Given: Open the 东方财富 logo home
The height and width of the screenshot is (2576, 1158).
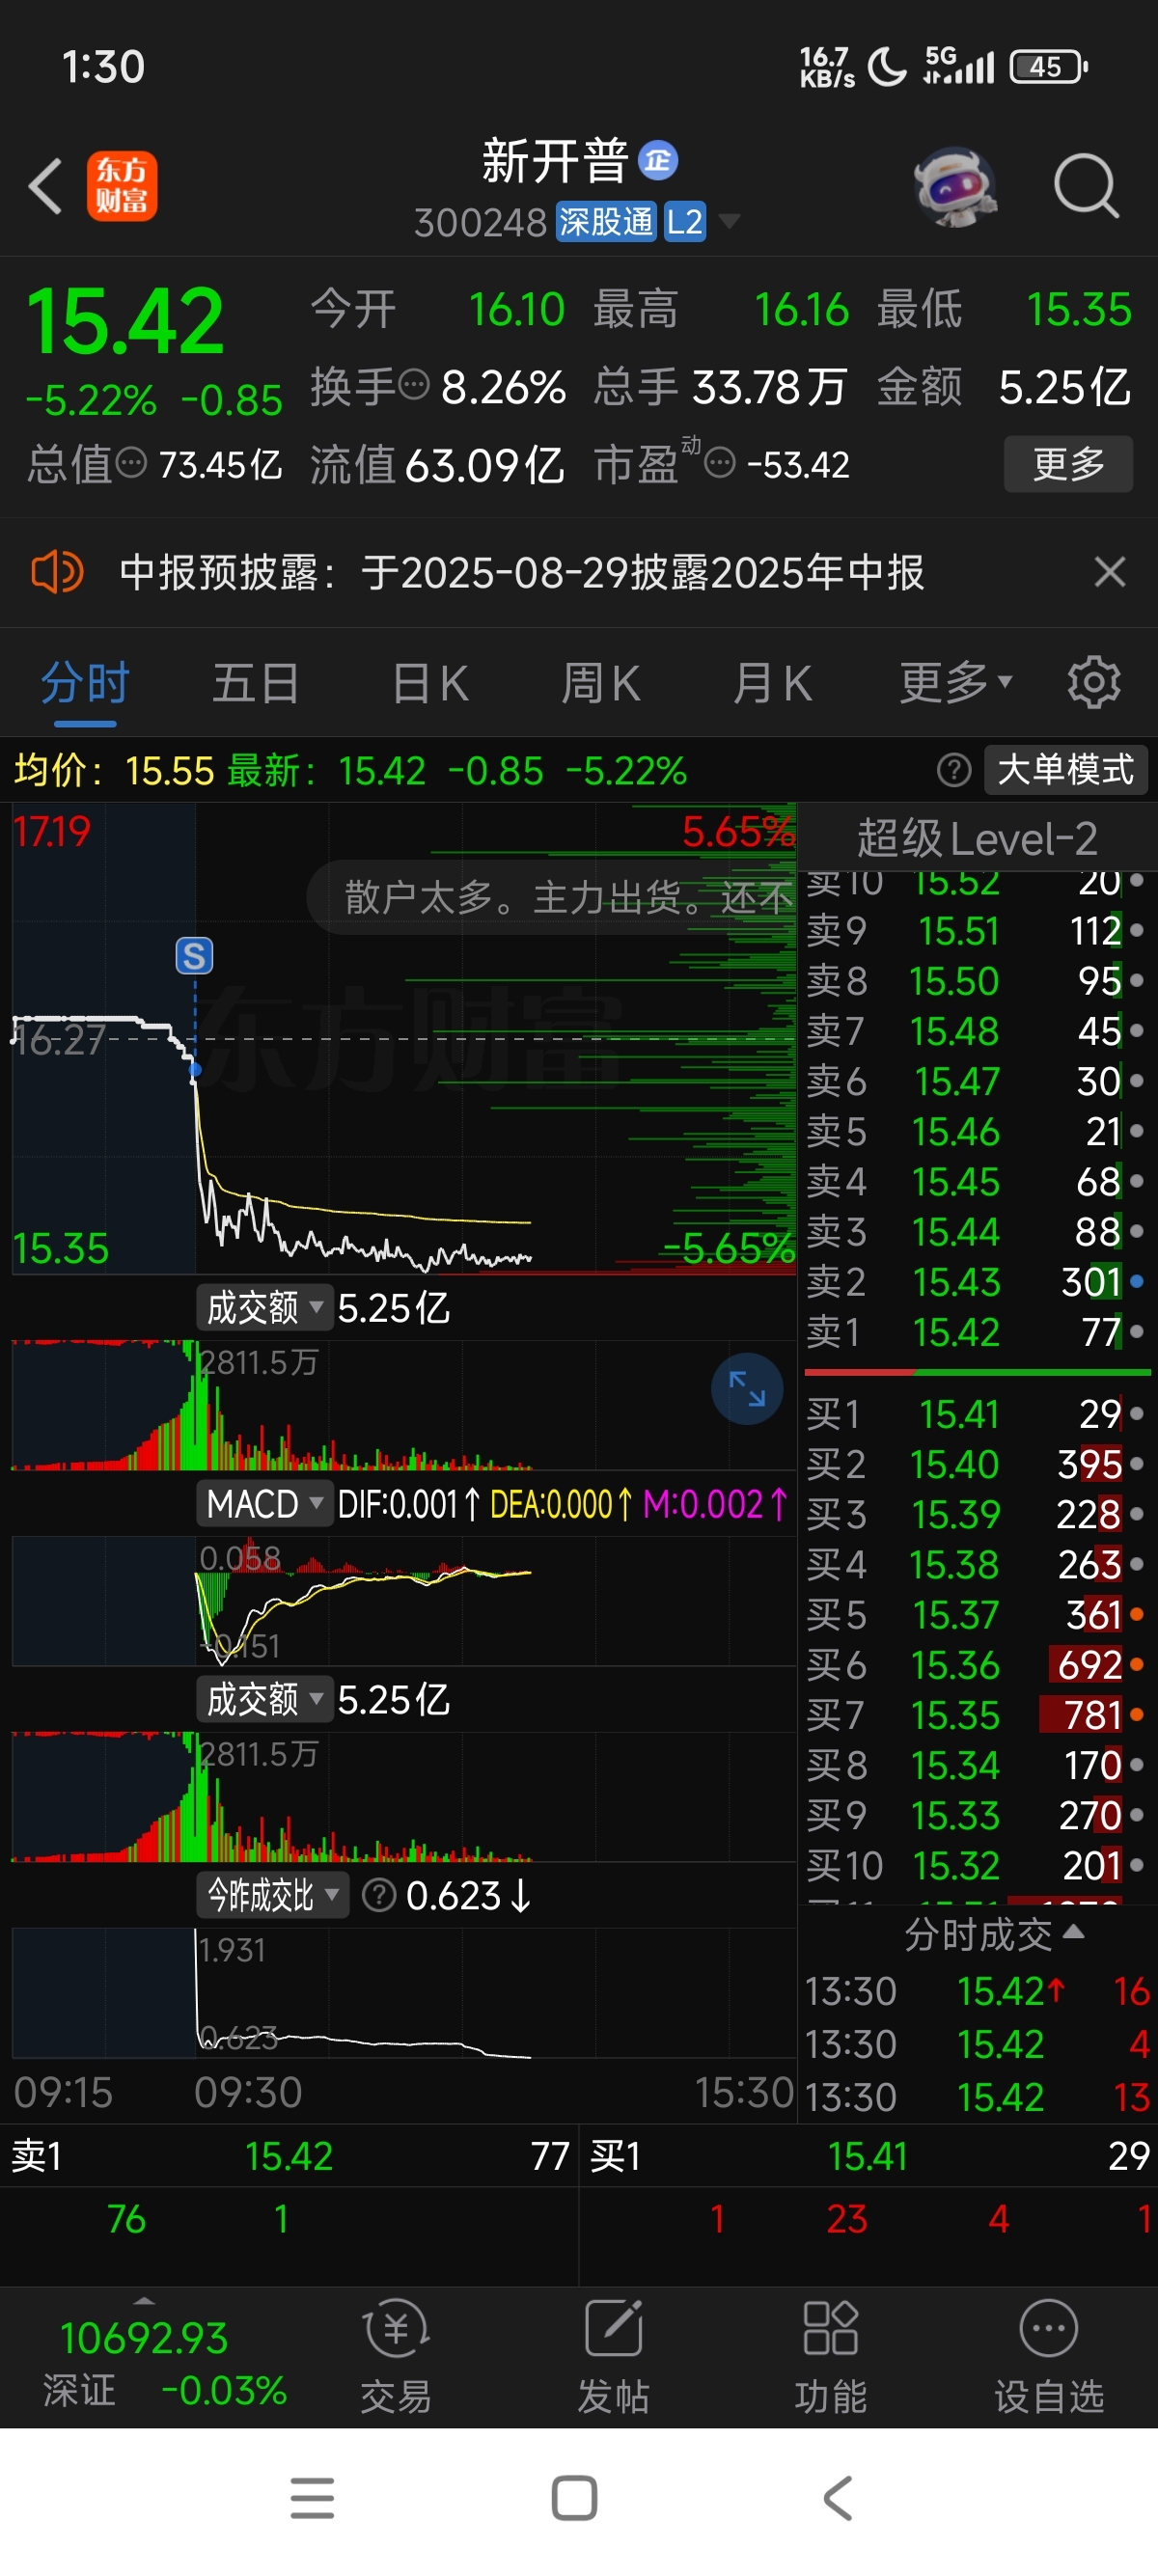Looking at the screenshot, I should (x=122, y=186).
